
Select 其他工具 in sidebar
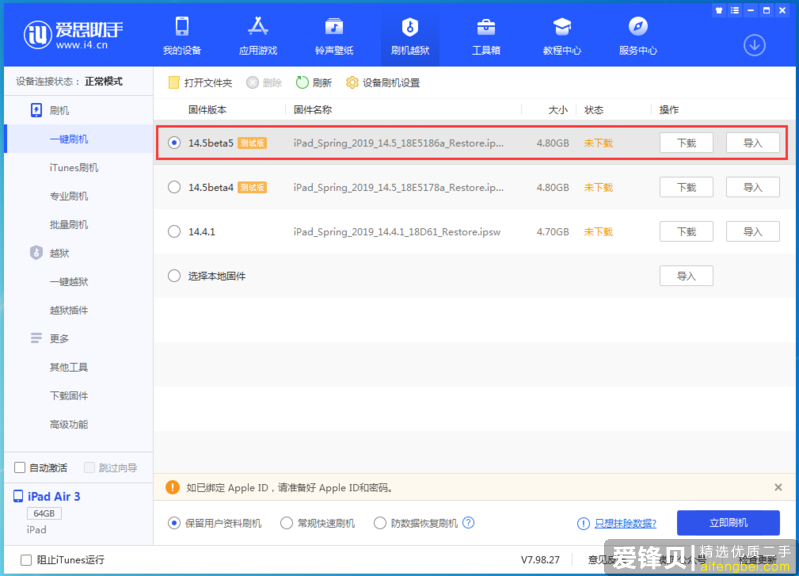[69, 367]
